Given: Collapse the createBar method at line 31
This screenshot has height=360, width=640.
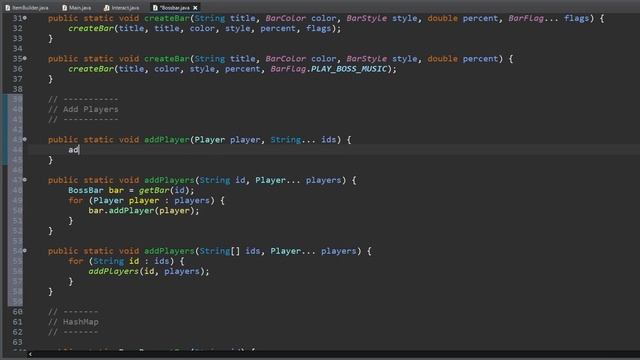Looking at the screenshot, I should click(x=25, y=18).
